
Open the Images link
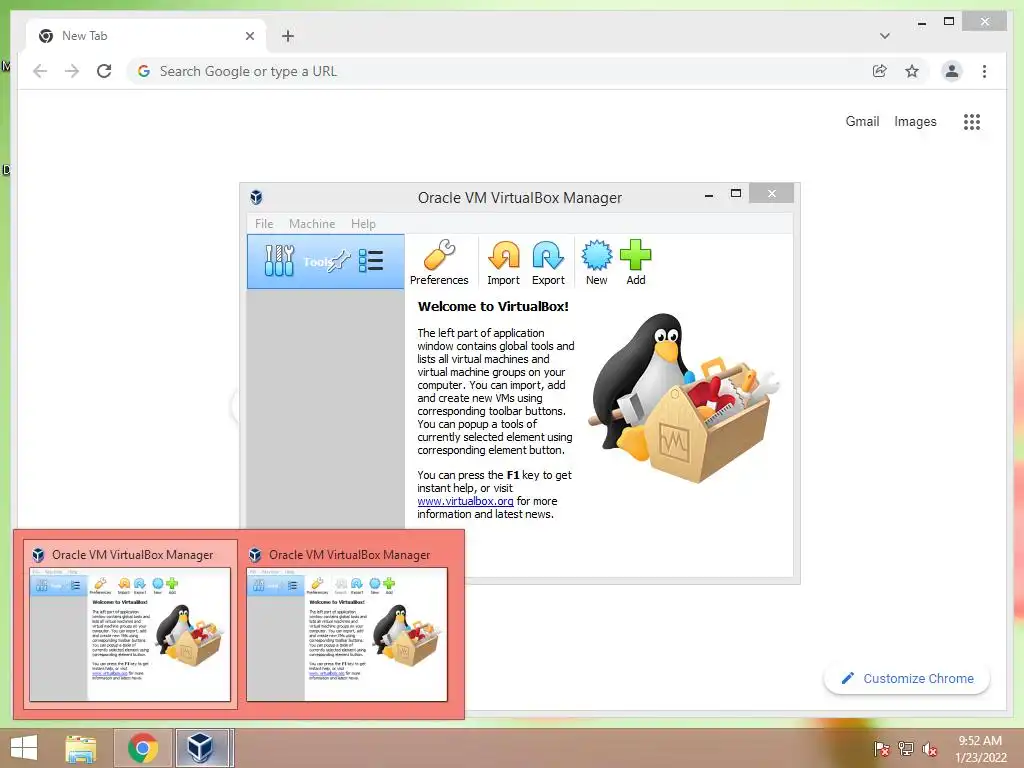915,121
